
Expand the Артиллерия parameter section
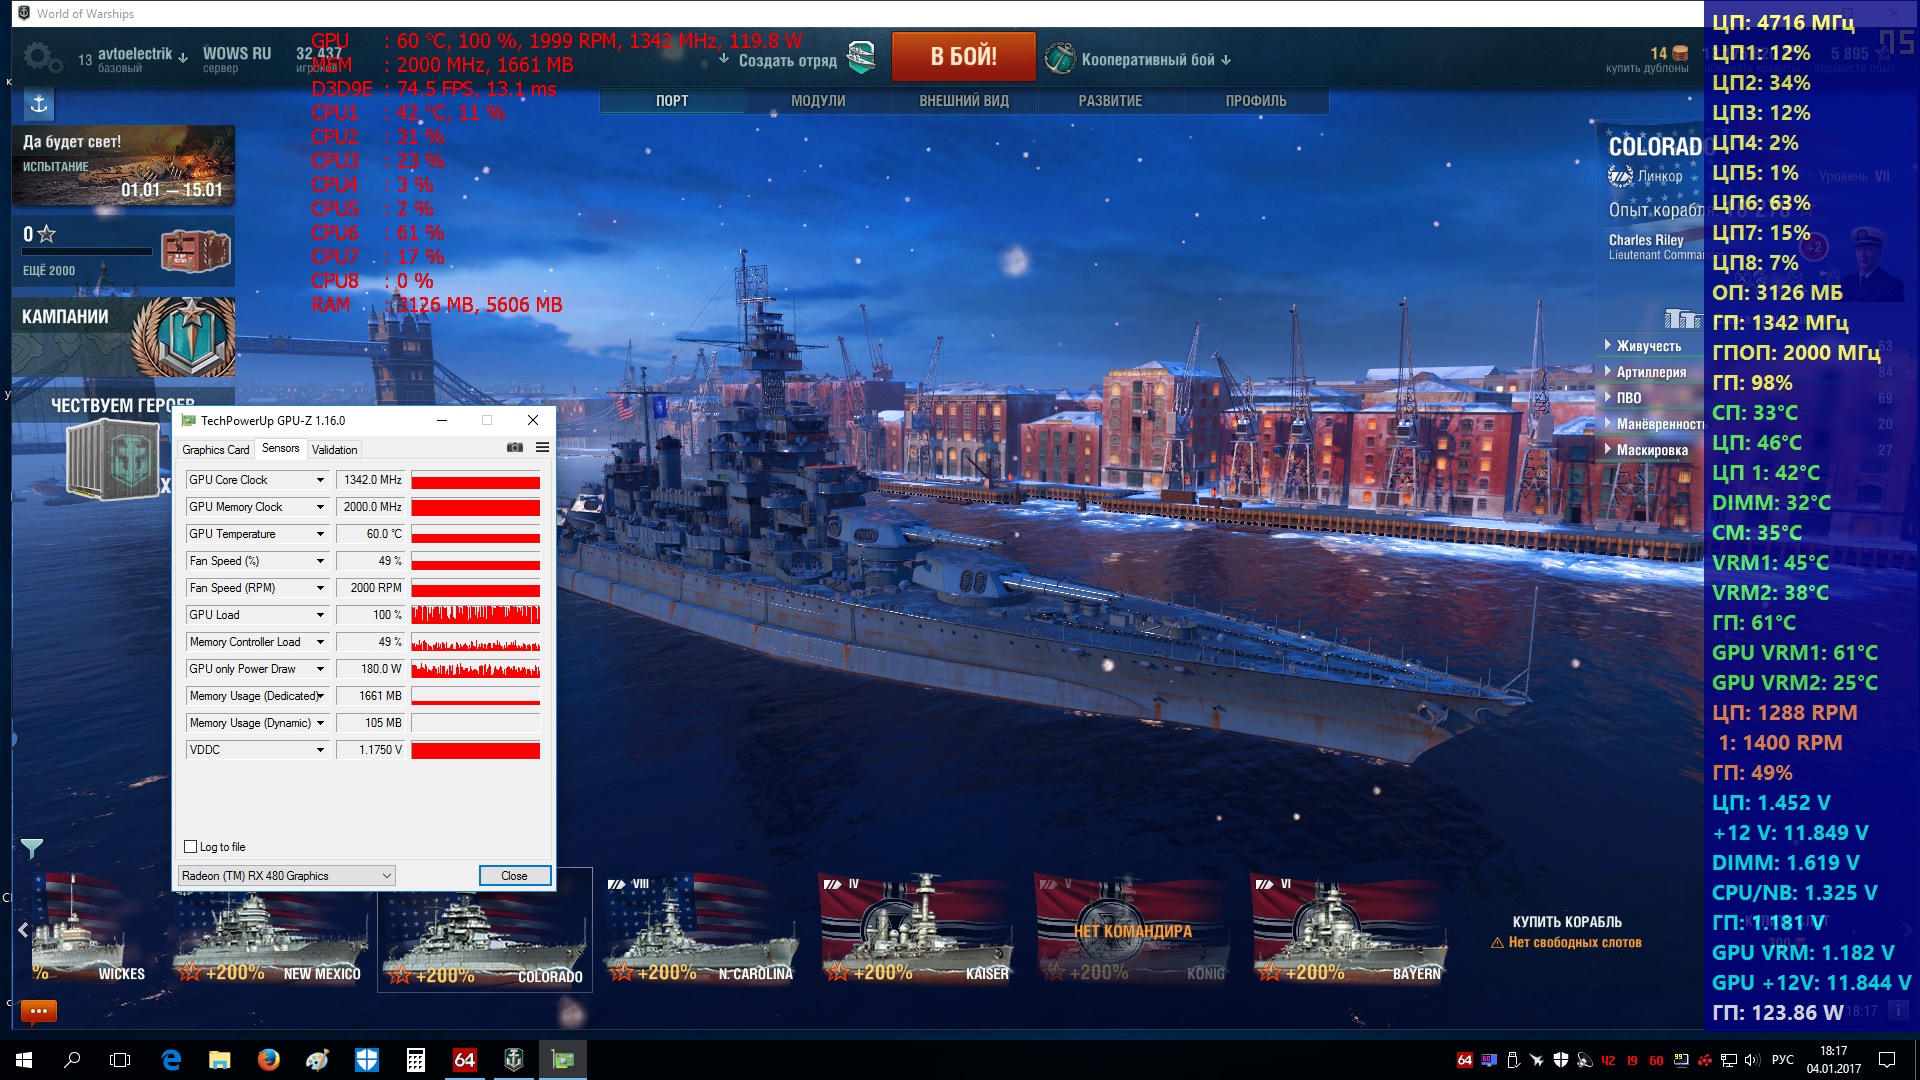pos(1650,372)
